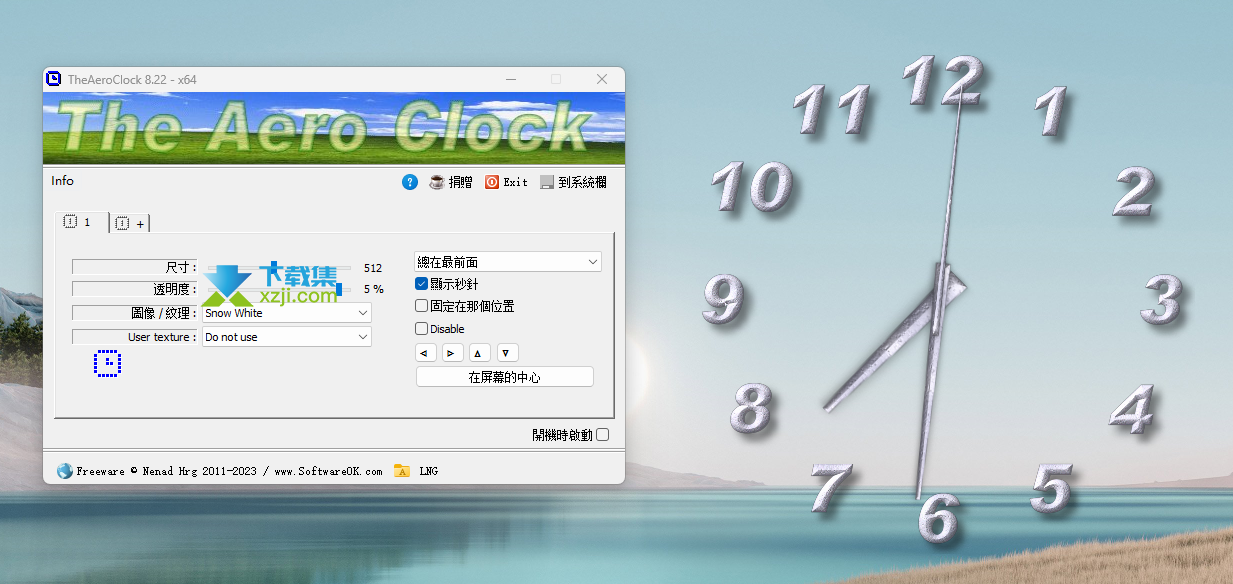Open the 總在最前面 dropdown
The height and width of the screenshot is (584, 1233).
pyautogui.click(x=508, y=262)
